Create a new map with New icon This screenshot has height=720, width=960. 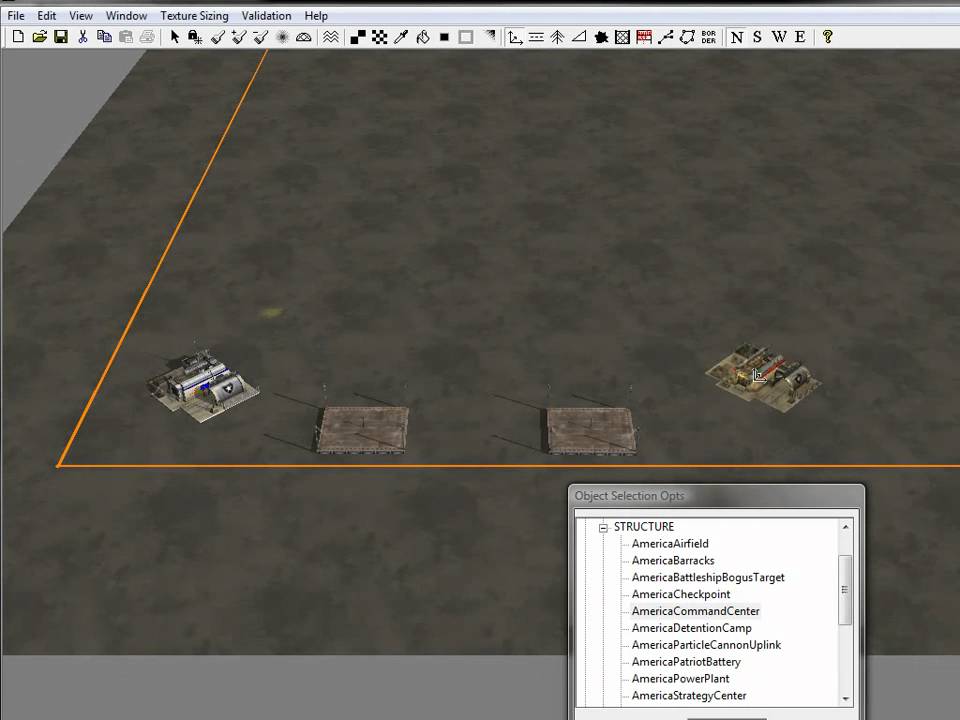tap(18, 37)
